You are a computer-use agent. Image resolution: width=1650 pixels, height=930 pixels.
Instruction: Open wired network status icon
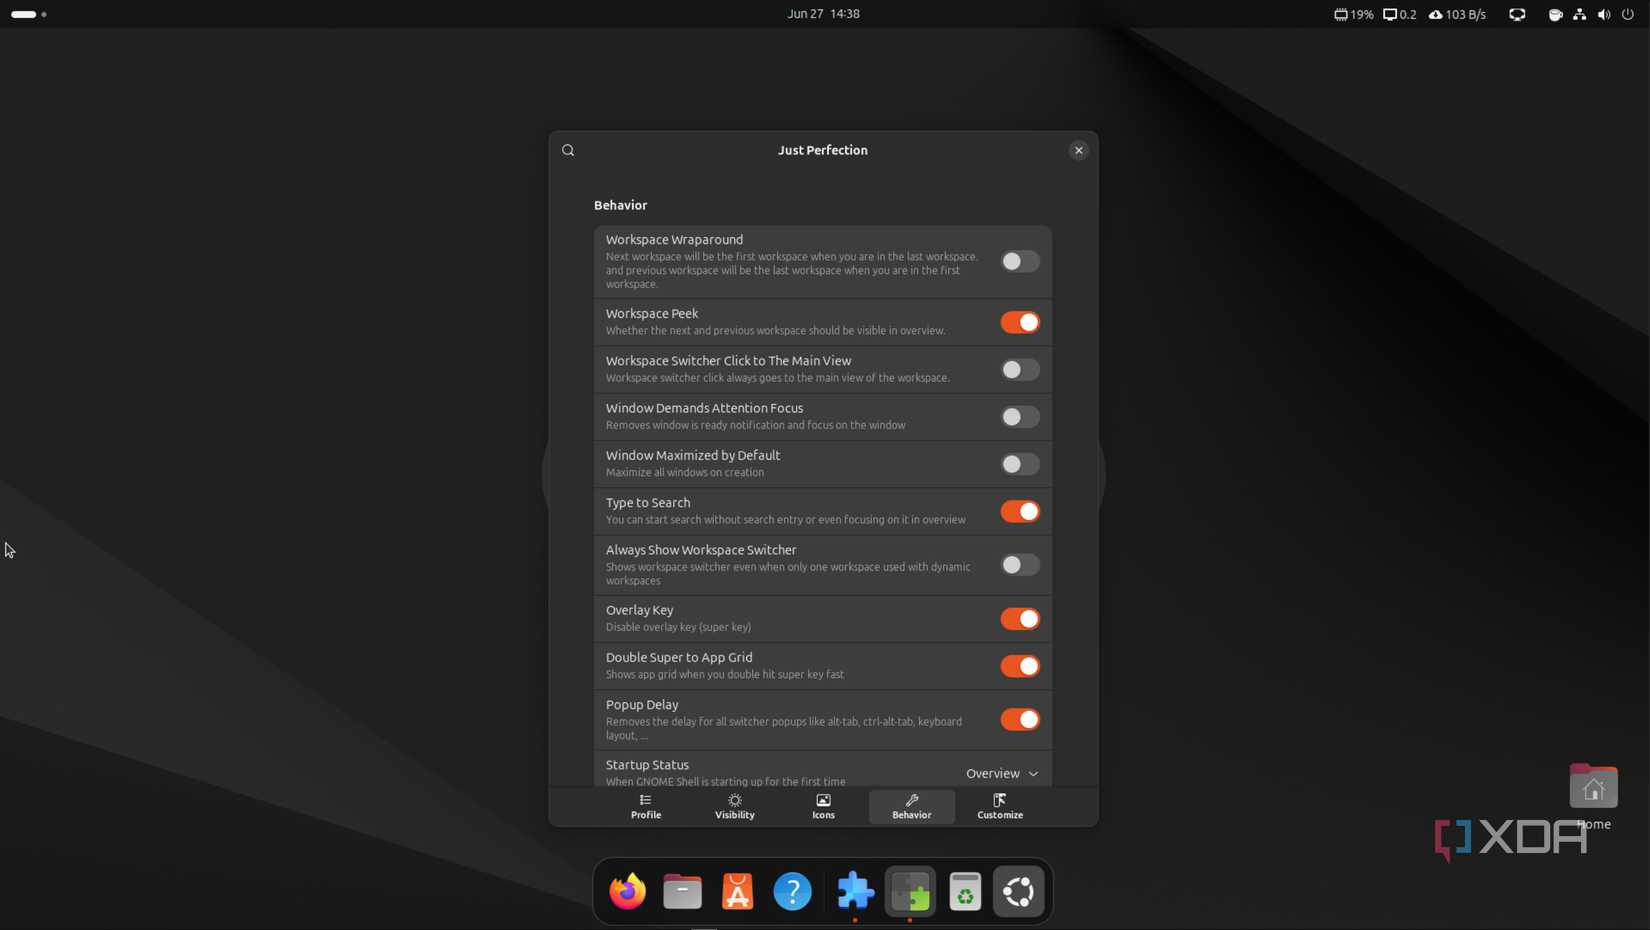1579,14
